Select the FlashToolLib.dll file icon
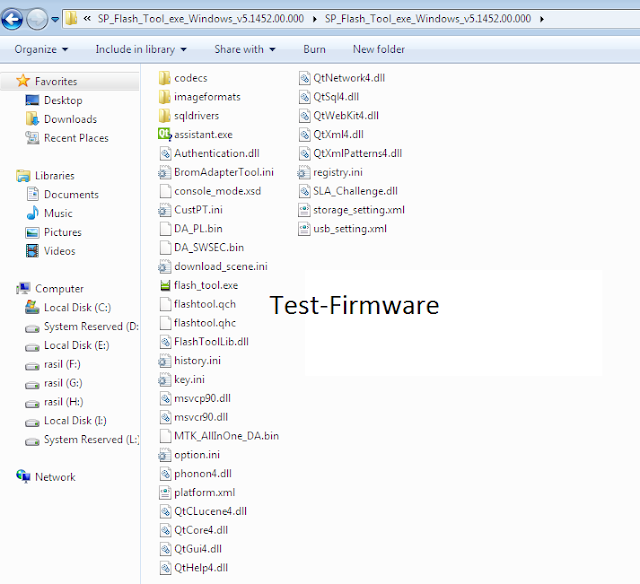This screenshot has width=640, height=584. (165, 342)
